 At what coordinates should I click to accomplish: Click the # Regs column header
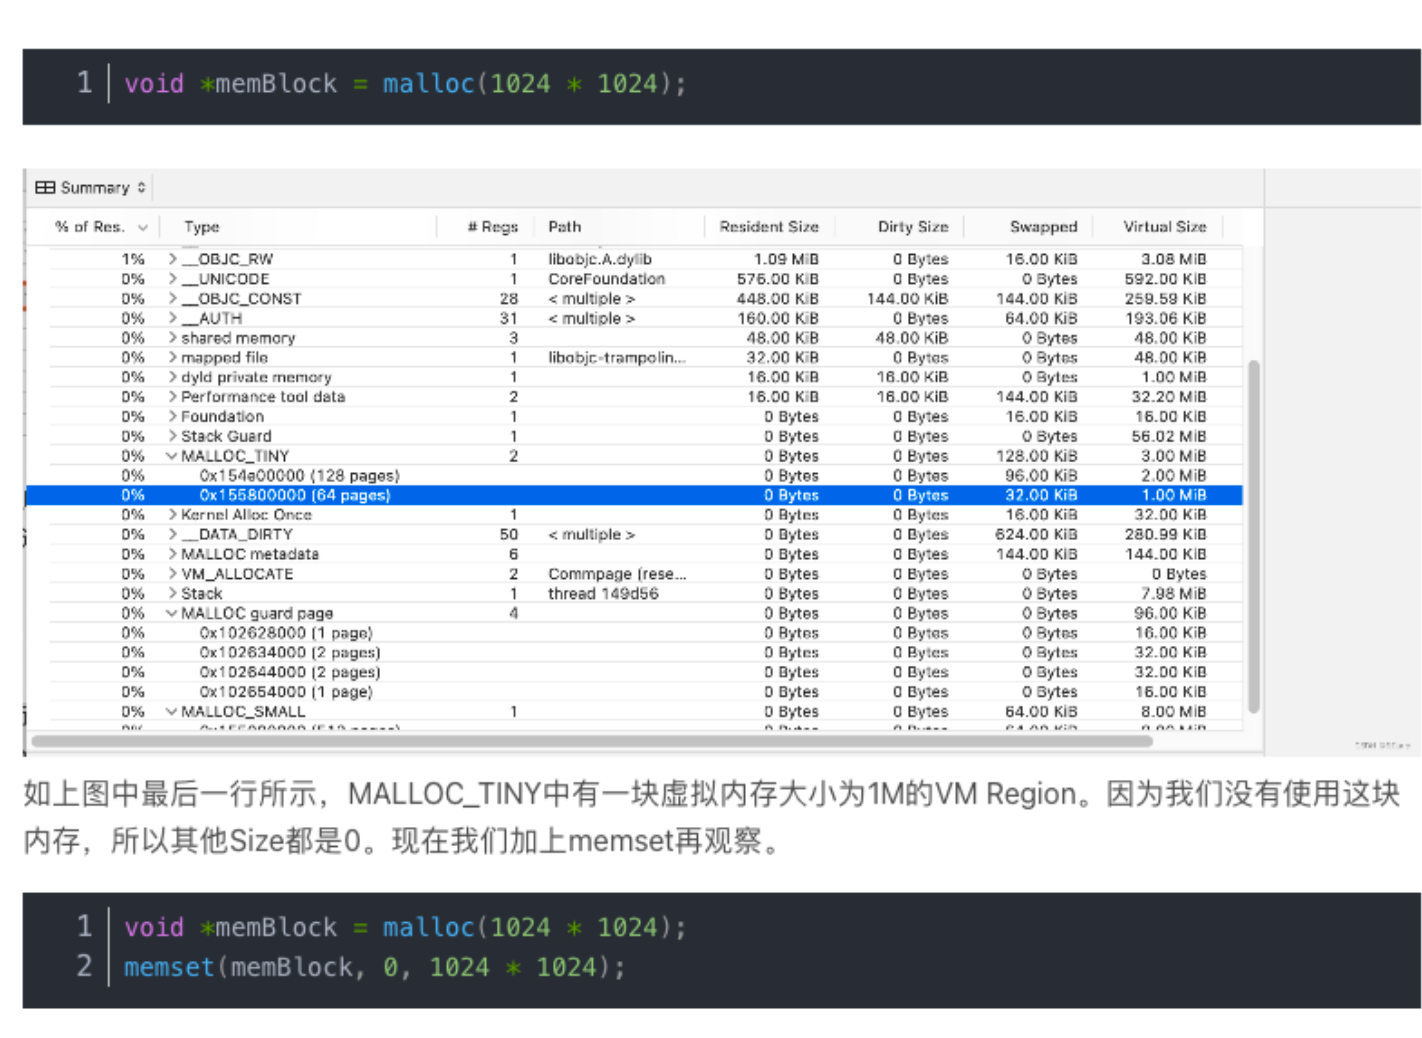tap(492, 227)
